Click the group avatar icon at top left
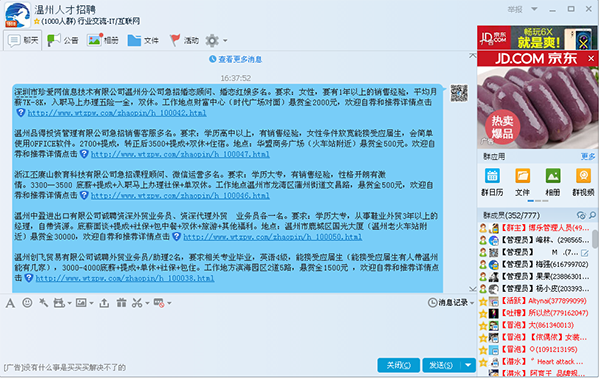This screenshot has width=600, height=378. point(17,15)
